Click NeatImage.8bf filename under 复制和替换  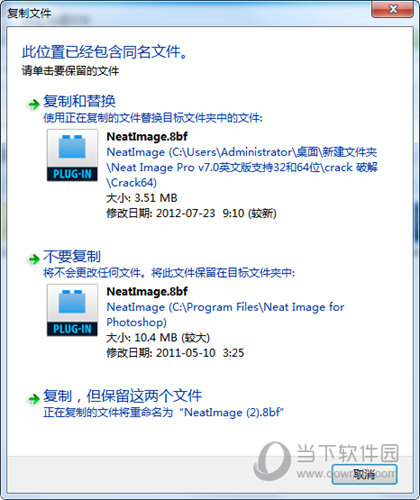point(147,136)
